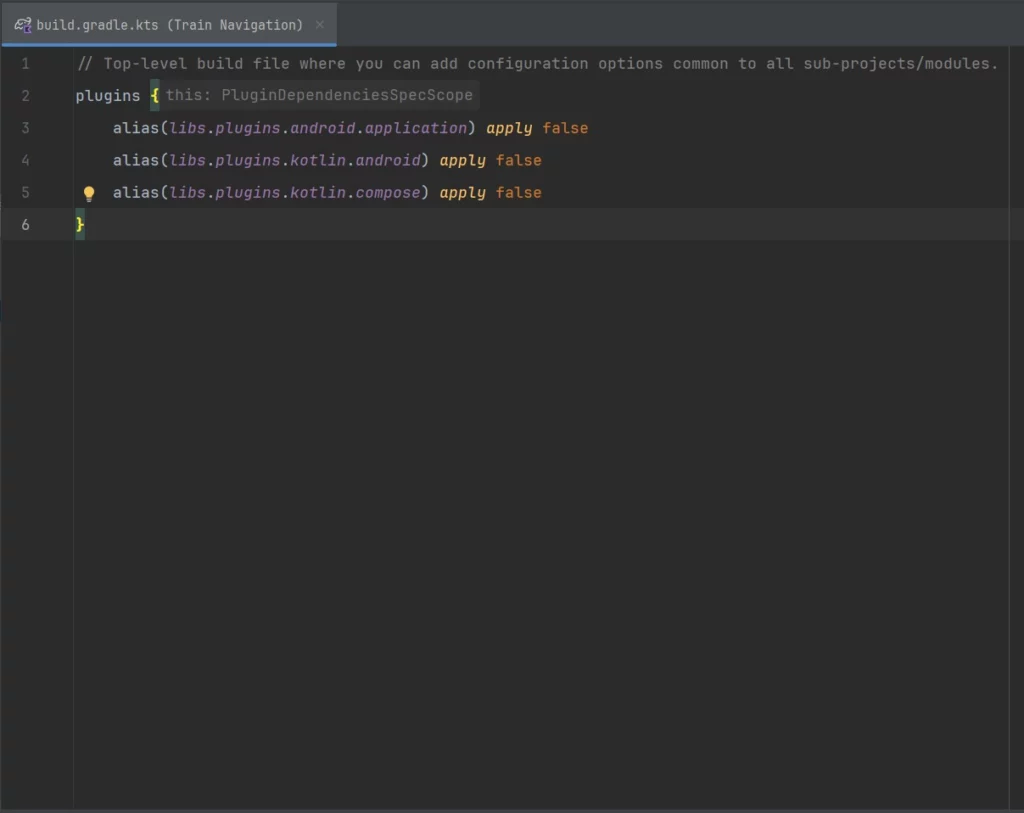Click the closing brace on line 6
This screenshot has height=813, width=1024.
click(x=80, y=225)
